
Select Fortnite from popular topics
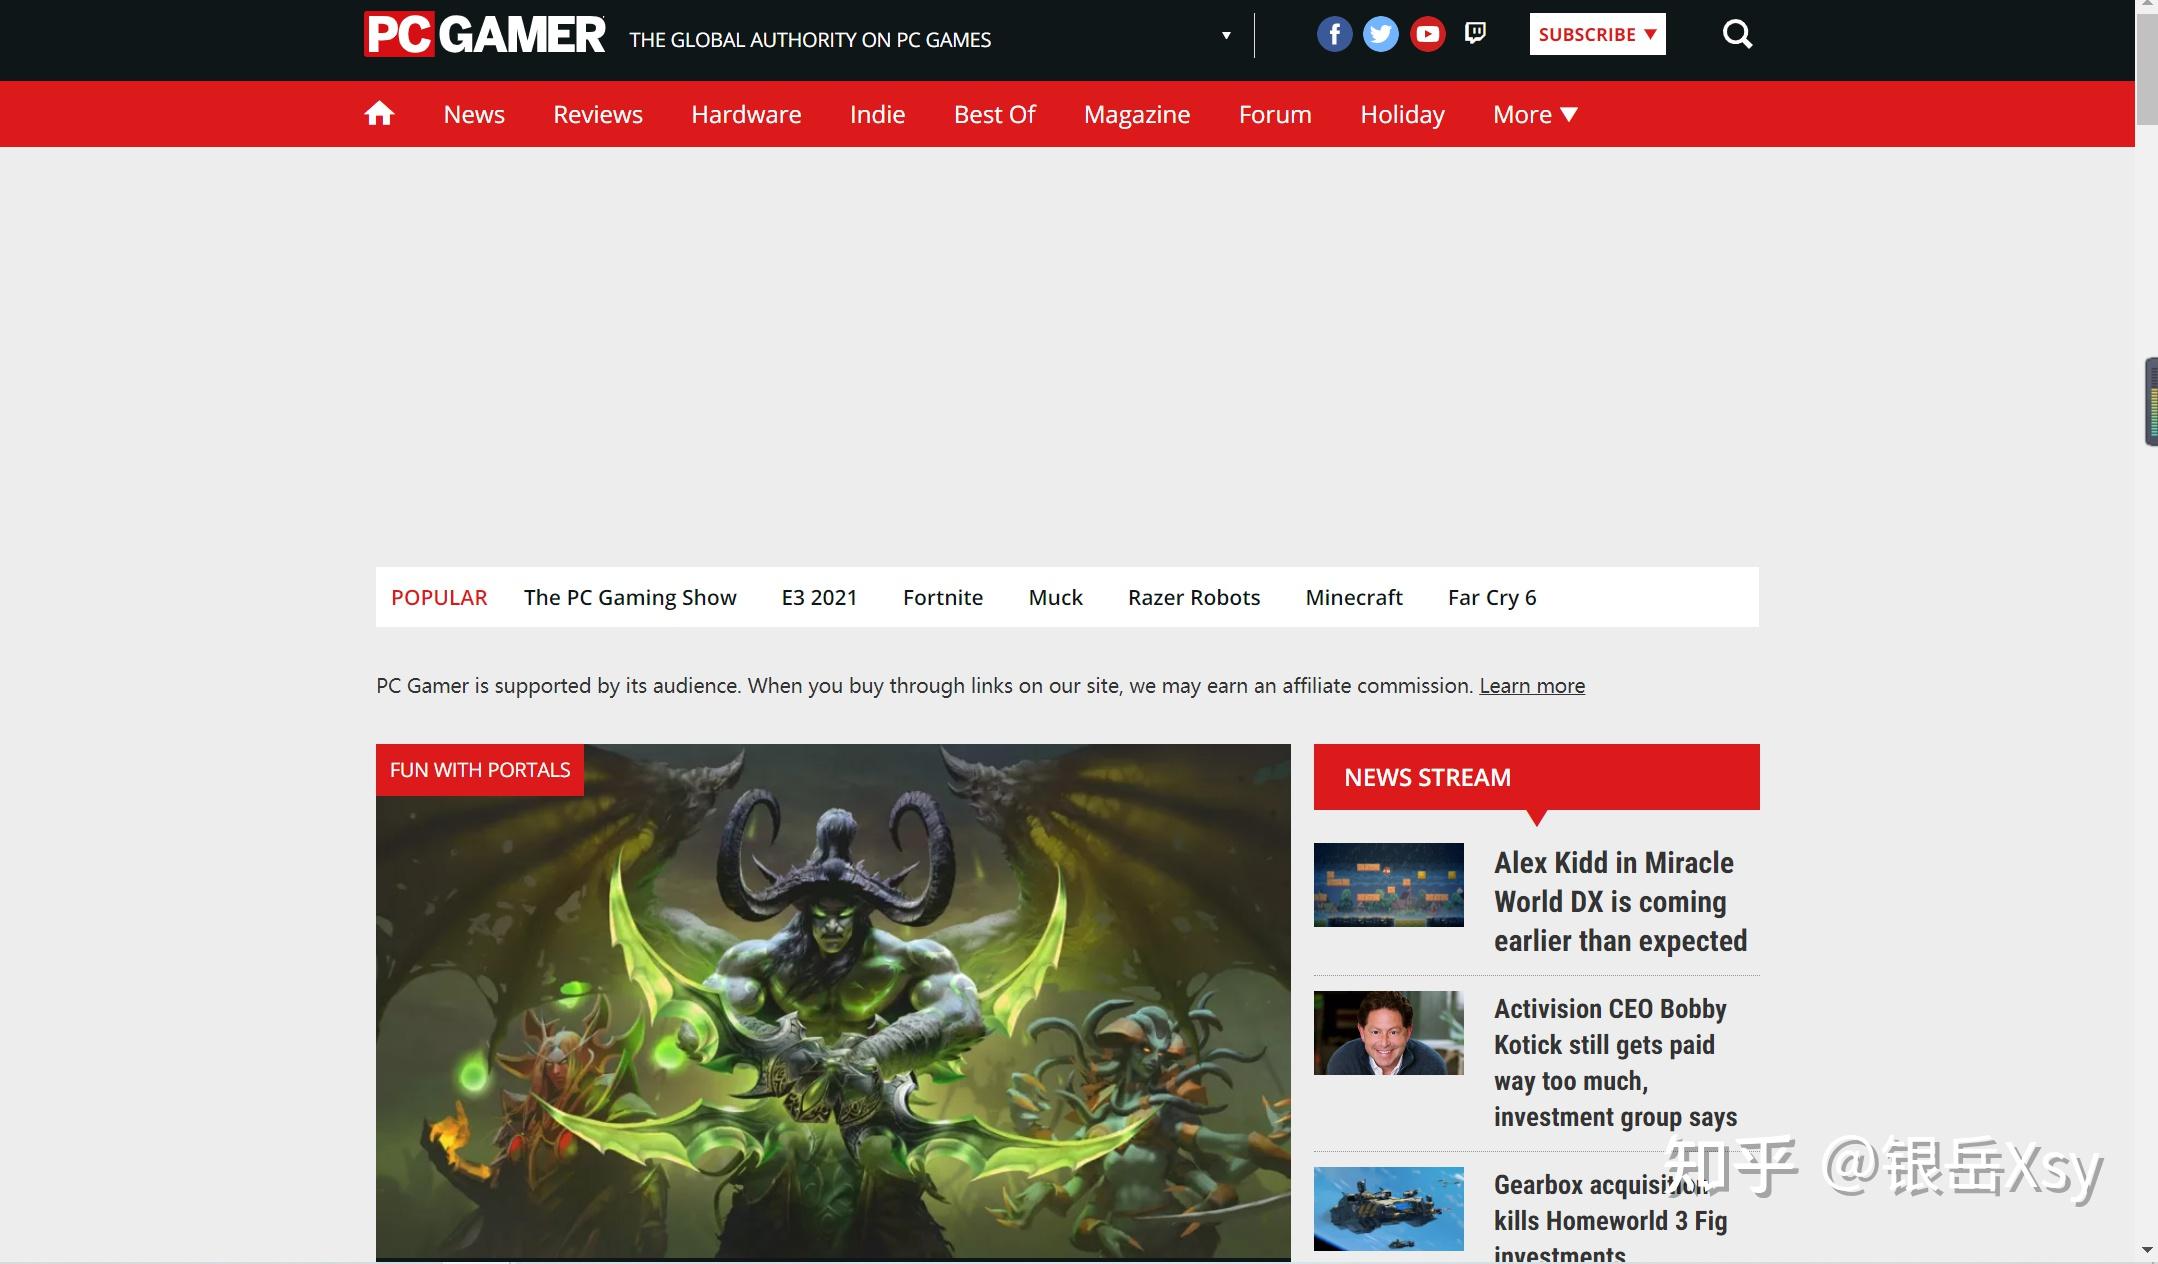942,597
